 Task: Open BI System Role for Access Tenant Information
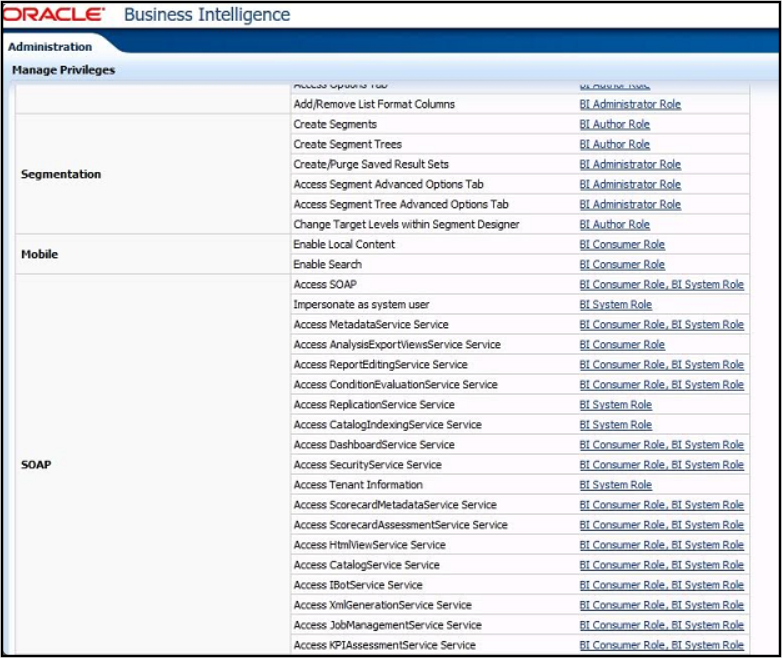click(615, 484)
